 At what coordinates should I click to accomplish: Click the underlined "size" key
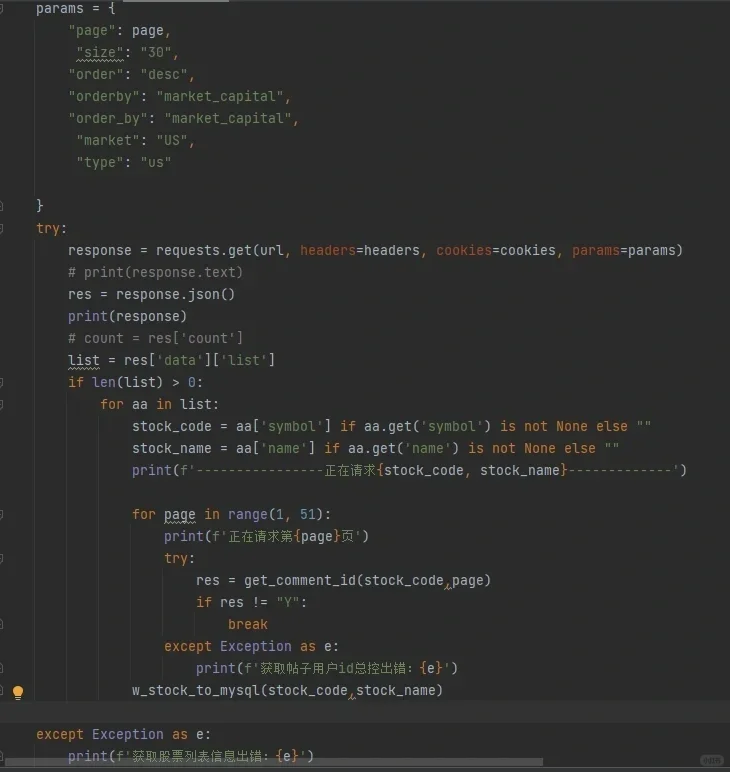[x=99, y=53]
